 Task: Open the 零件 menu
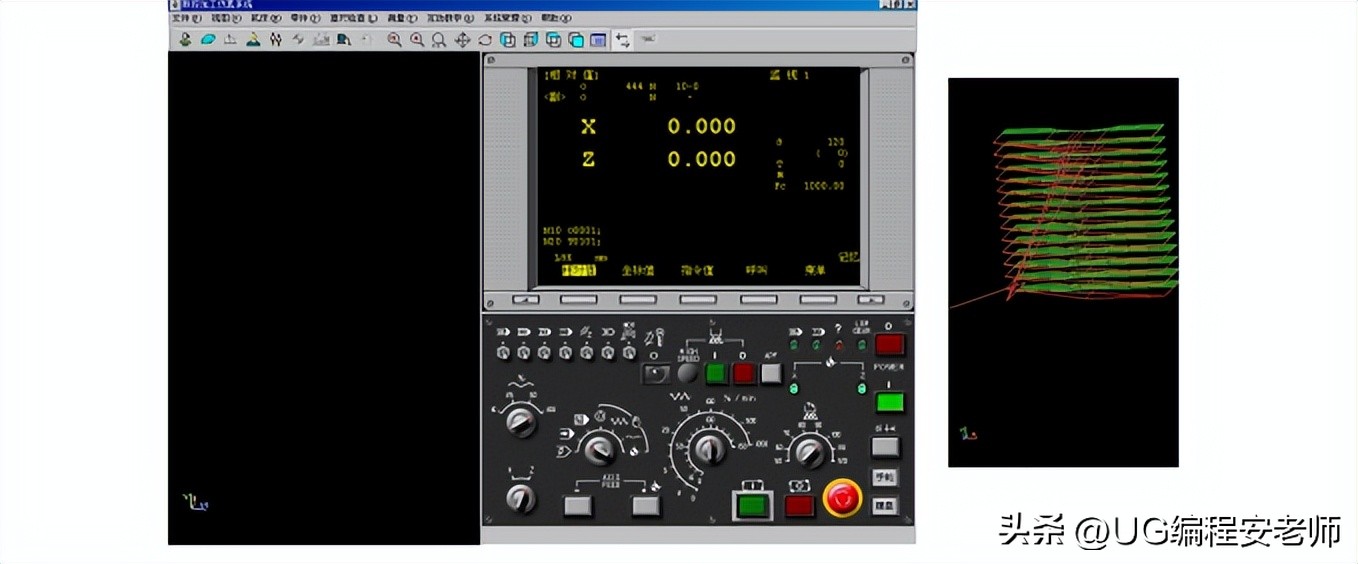305,18
